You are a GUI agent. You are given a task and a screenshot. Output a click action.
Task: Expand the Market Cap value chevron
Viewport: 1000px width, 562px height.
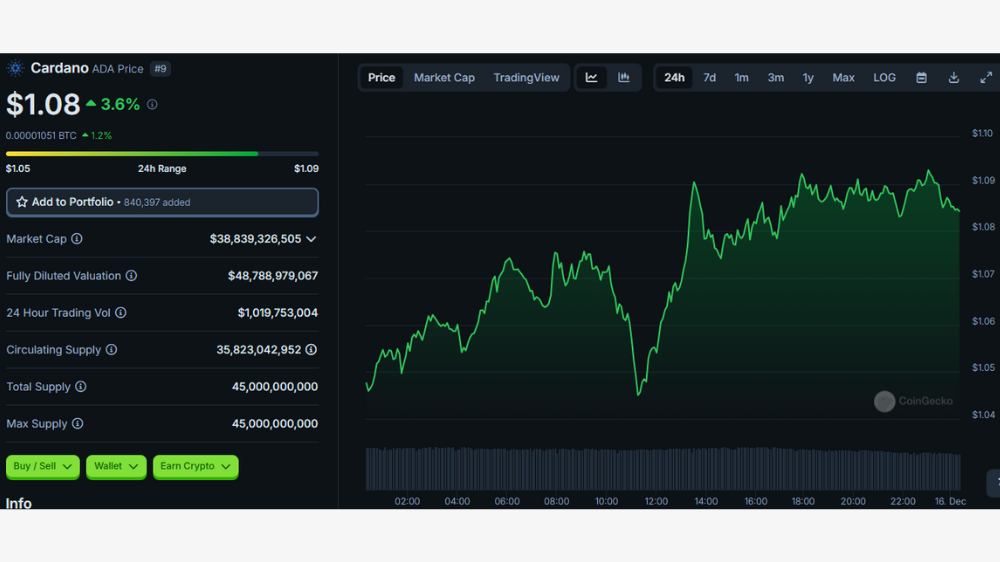(x=311, y=239)
